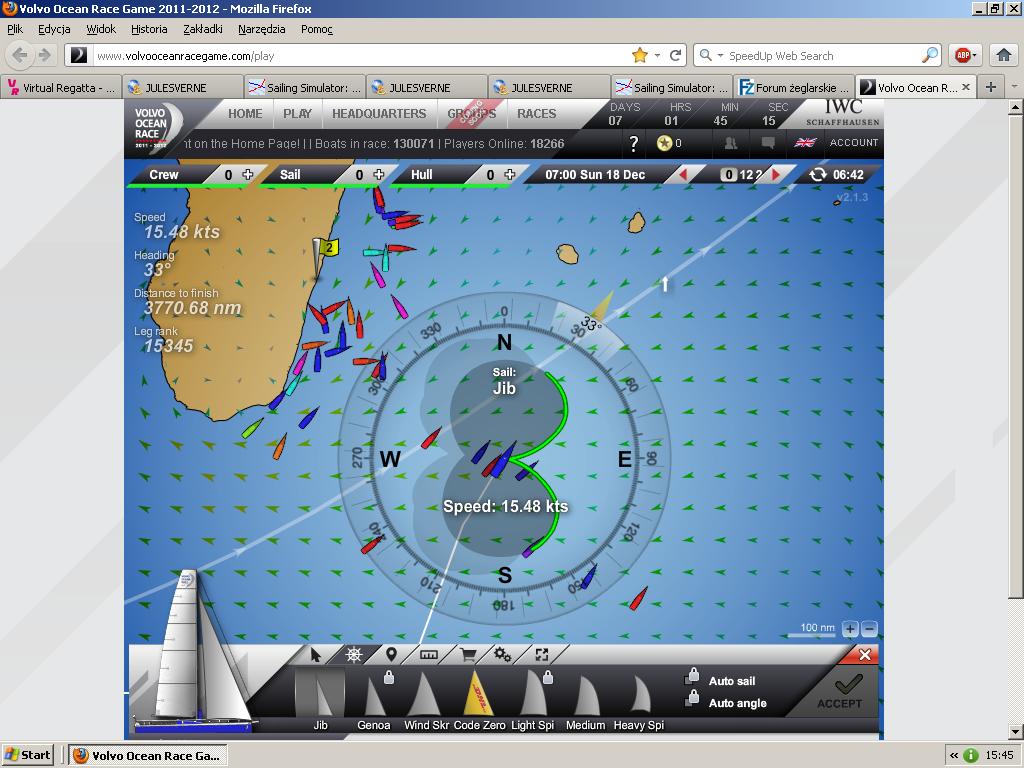
Task: Open the ACCOUNT link
Action: coord(853,143)
